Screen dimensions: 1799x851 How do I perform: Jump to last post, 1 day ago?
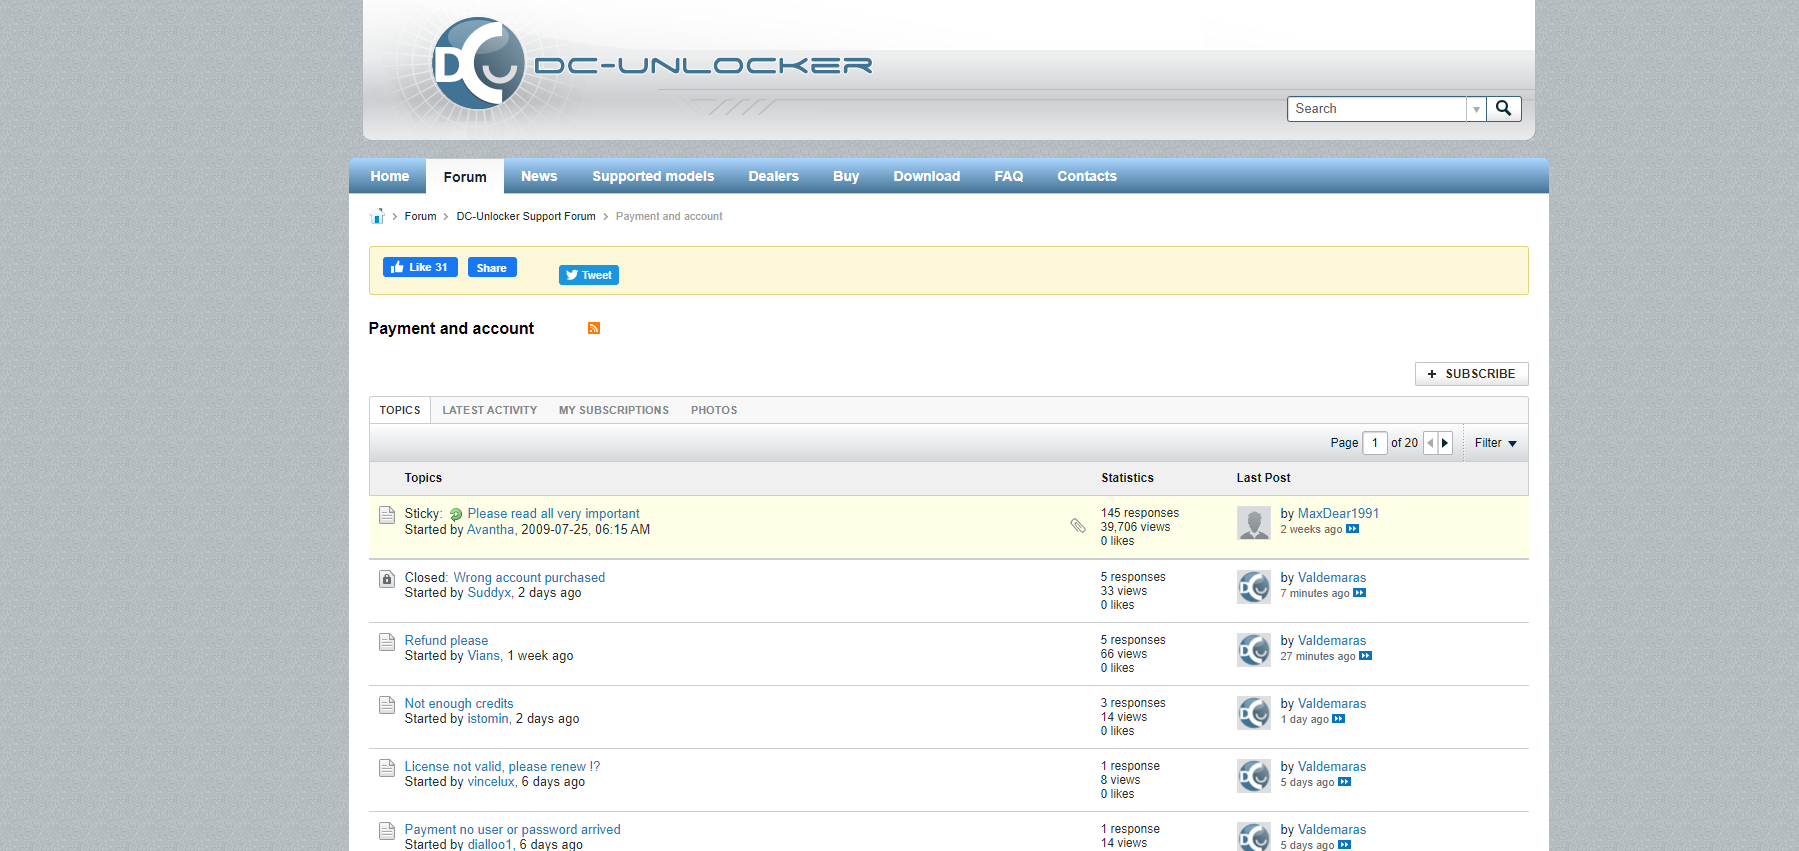coord(1338,719)
